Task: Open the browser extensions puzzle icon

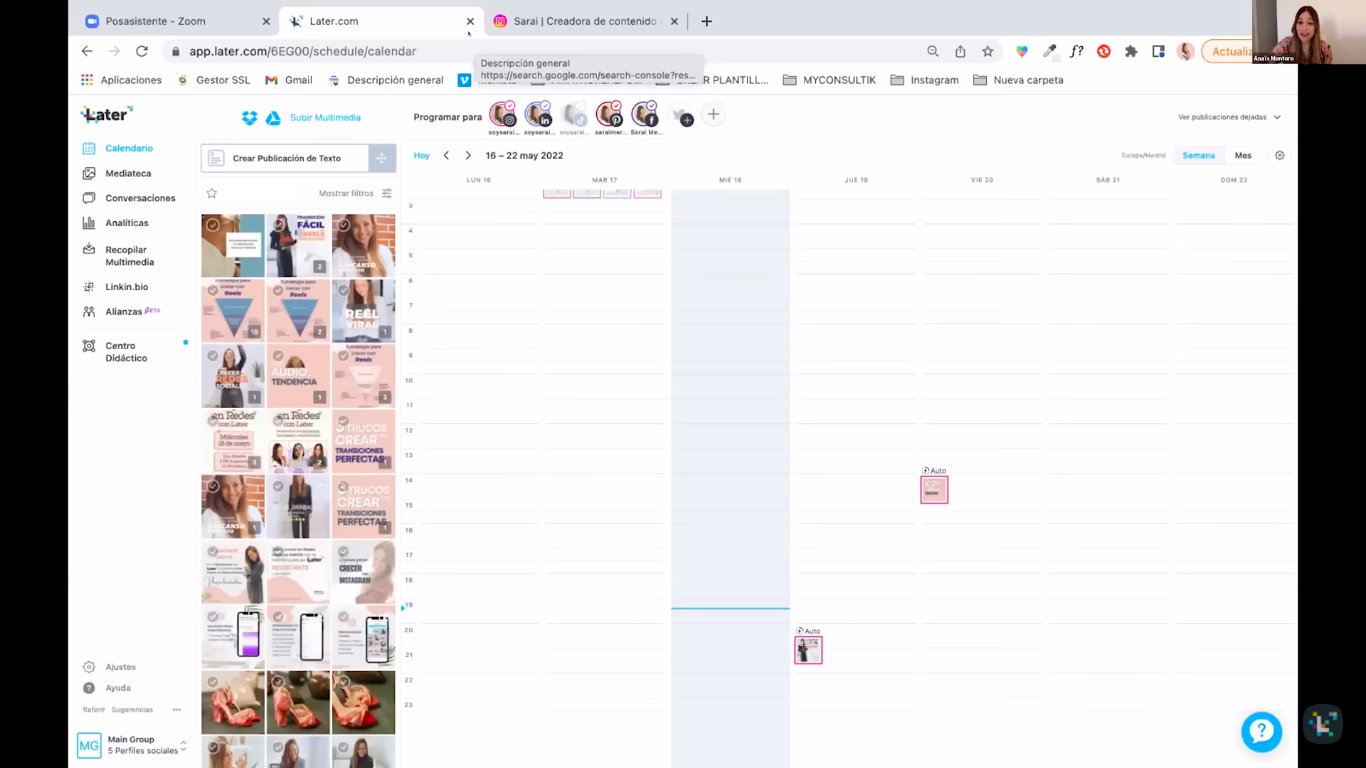Action: 1131,51
